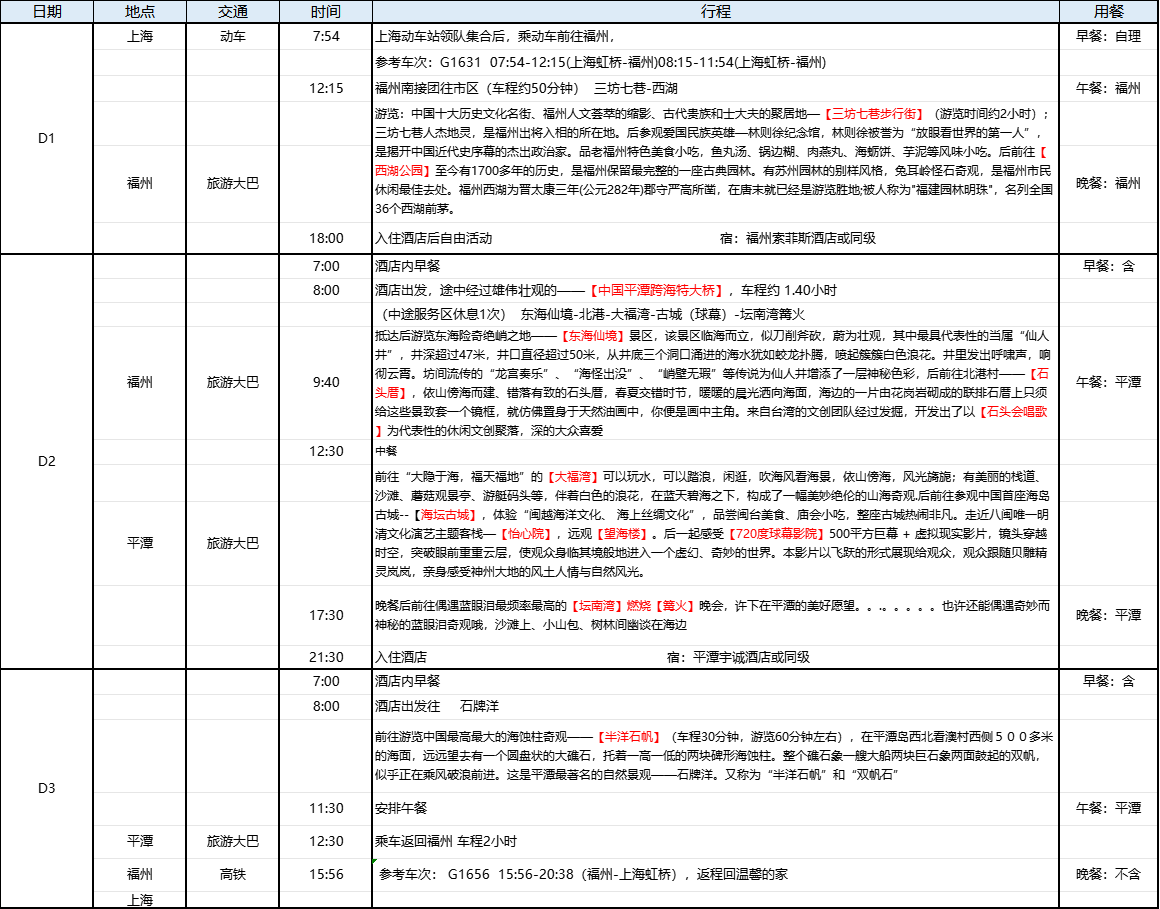Image resolution: width=1160 pixels, height=909 pixels.
Task: Click the 9:40 time cell
Action: [x=326, y=382]
